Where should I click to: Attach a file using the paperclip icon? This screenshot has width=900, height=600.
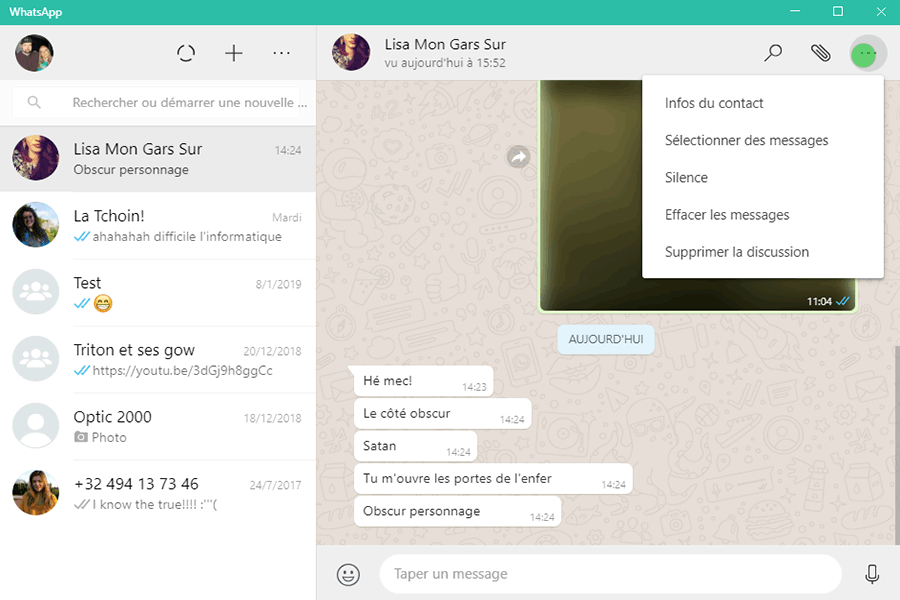pyautogui.click(x=820, y=53)
